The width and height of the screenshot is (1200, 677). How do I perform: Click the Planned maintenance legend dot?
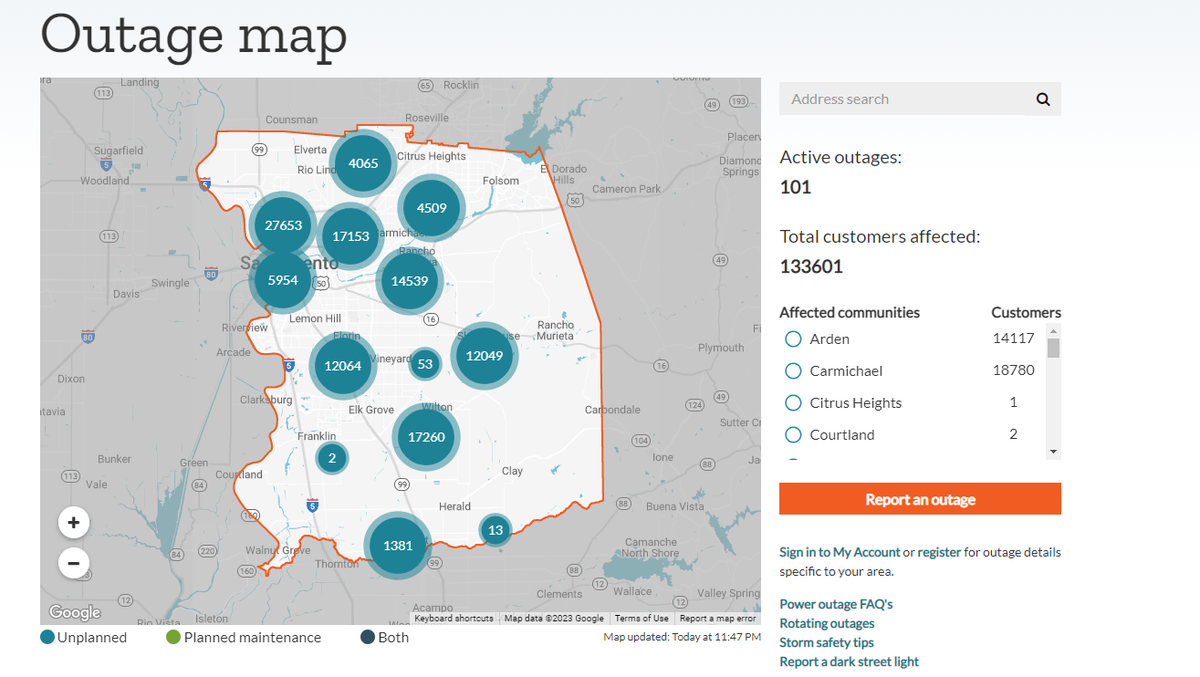[x=173, y=637]
